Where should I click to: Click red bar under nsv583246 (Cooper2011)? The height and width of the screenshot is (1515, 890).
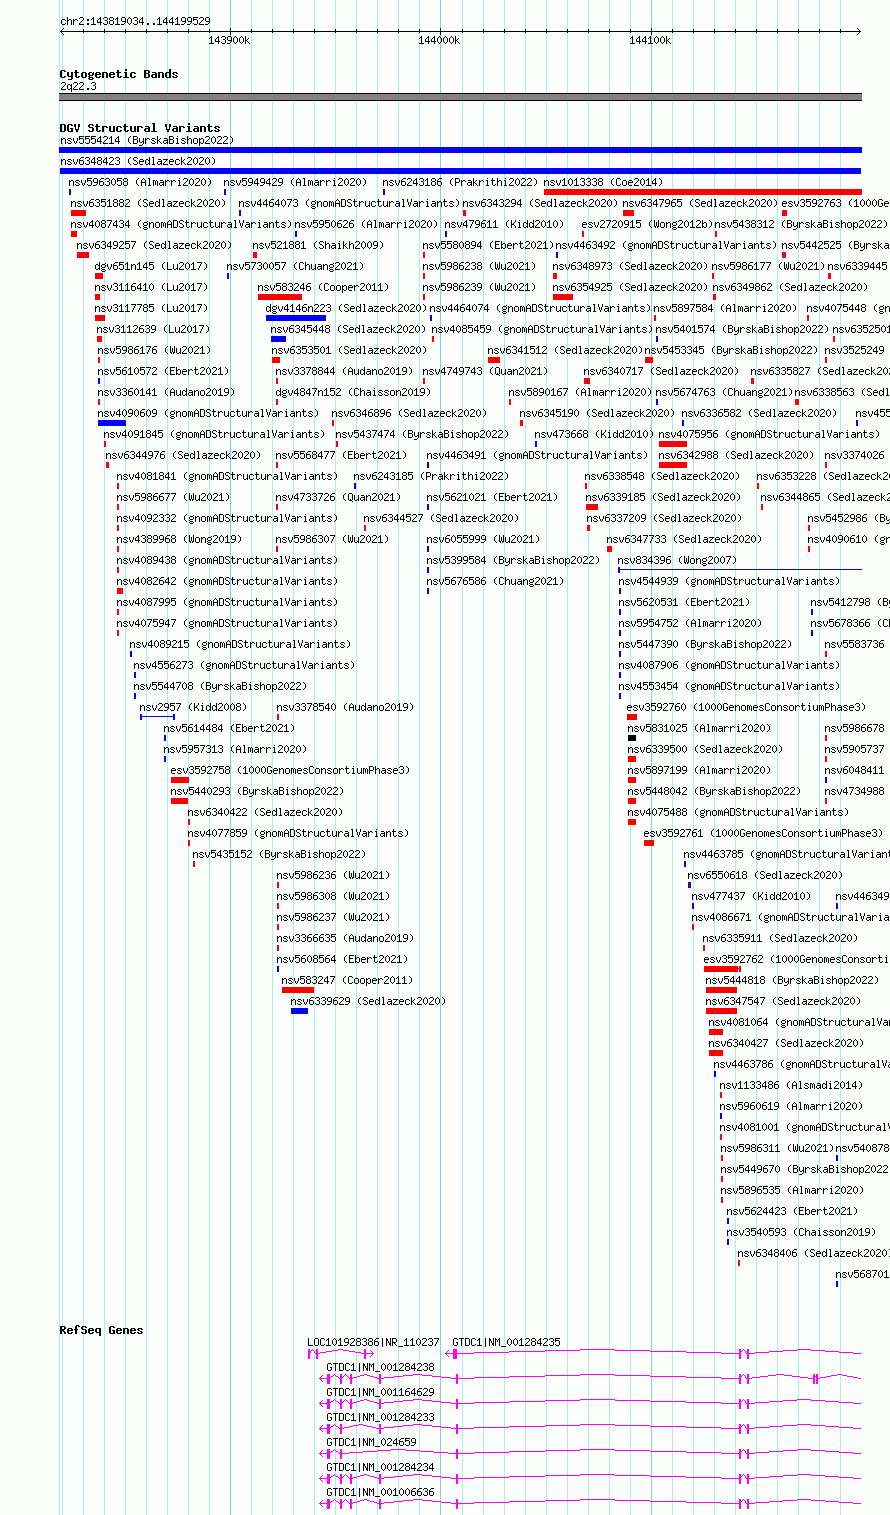pos(280,297)
